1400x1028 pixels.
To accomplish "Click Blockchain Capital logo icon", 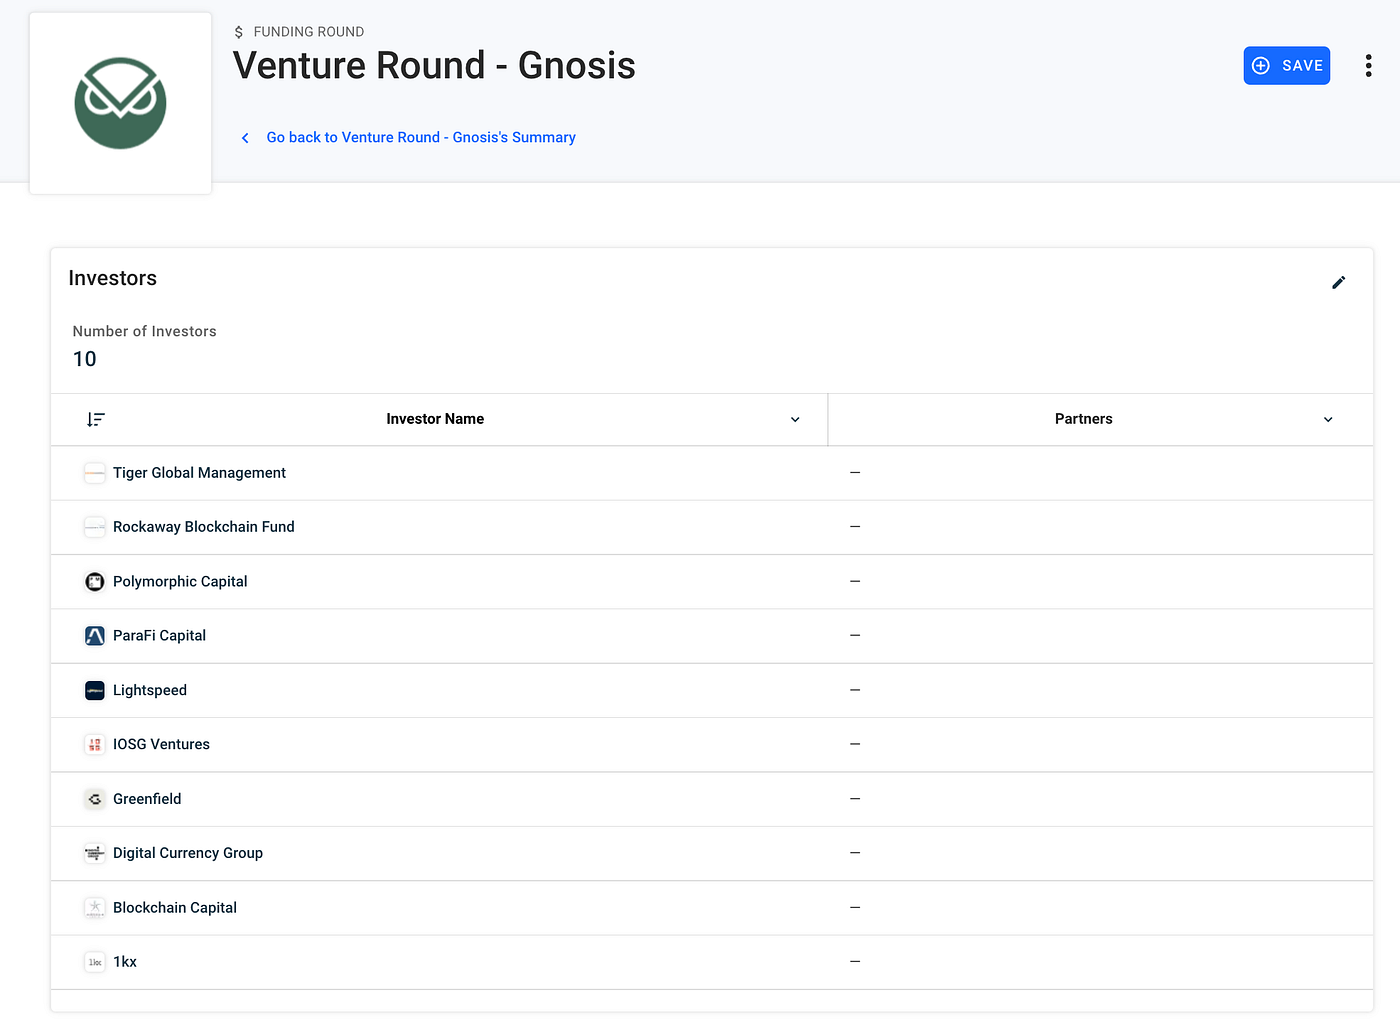I will coord(95,908).
